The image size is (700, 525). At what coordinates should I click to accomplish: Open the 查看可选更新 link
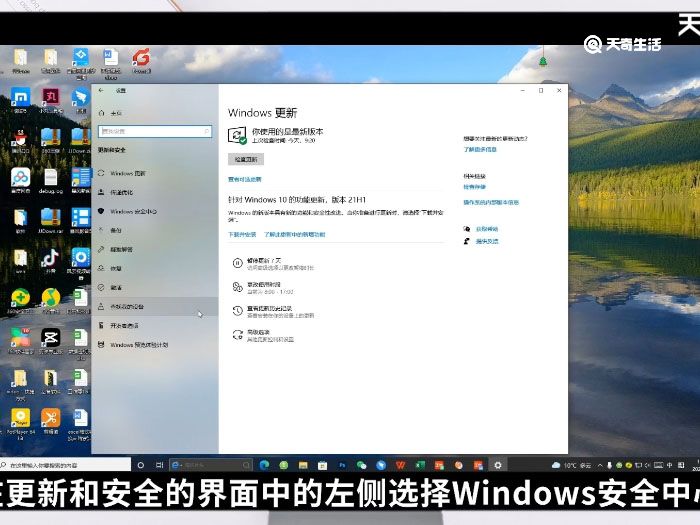point(245,179)
